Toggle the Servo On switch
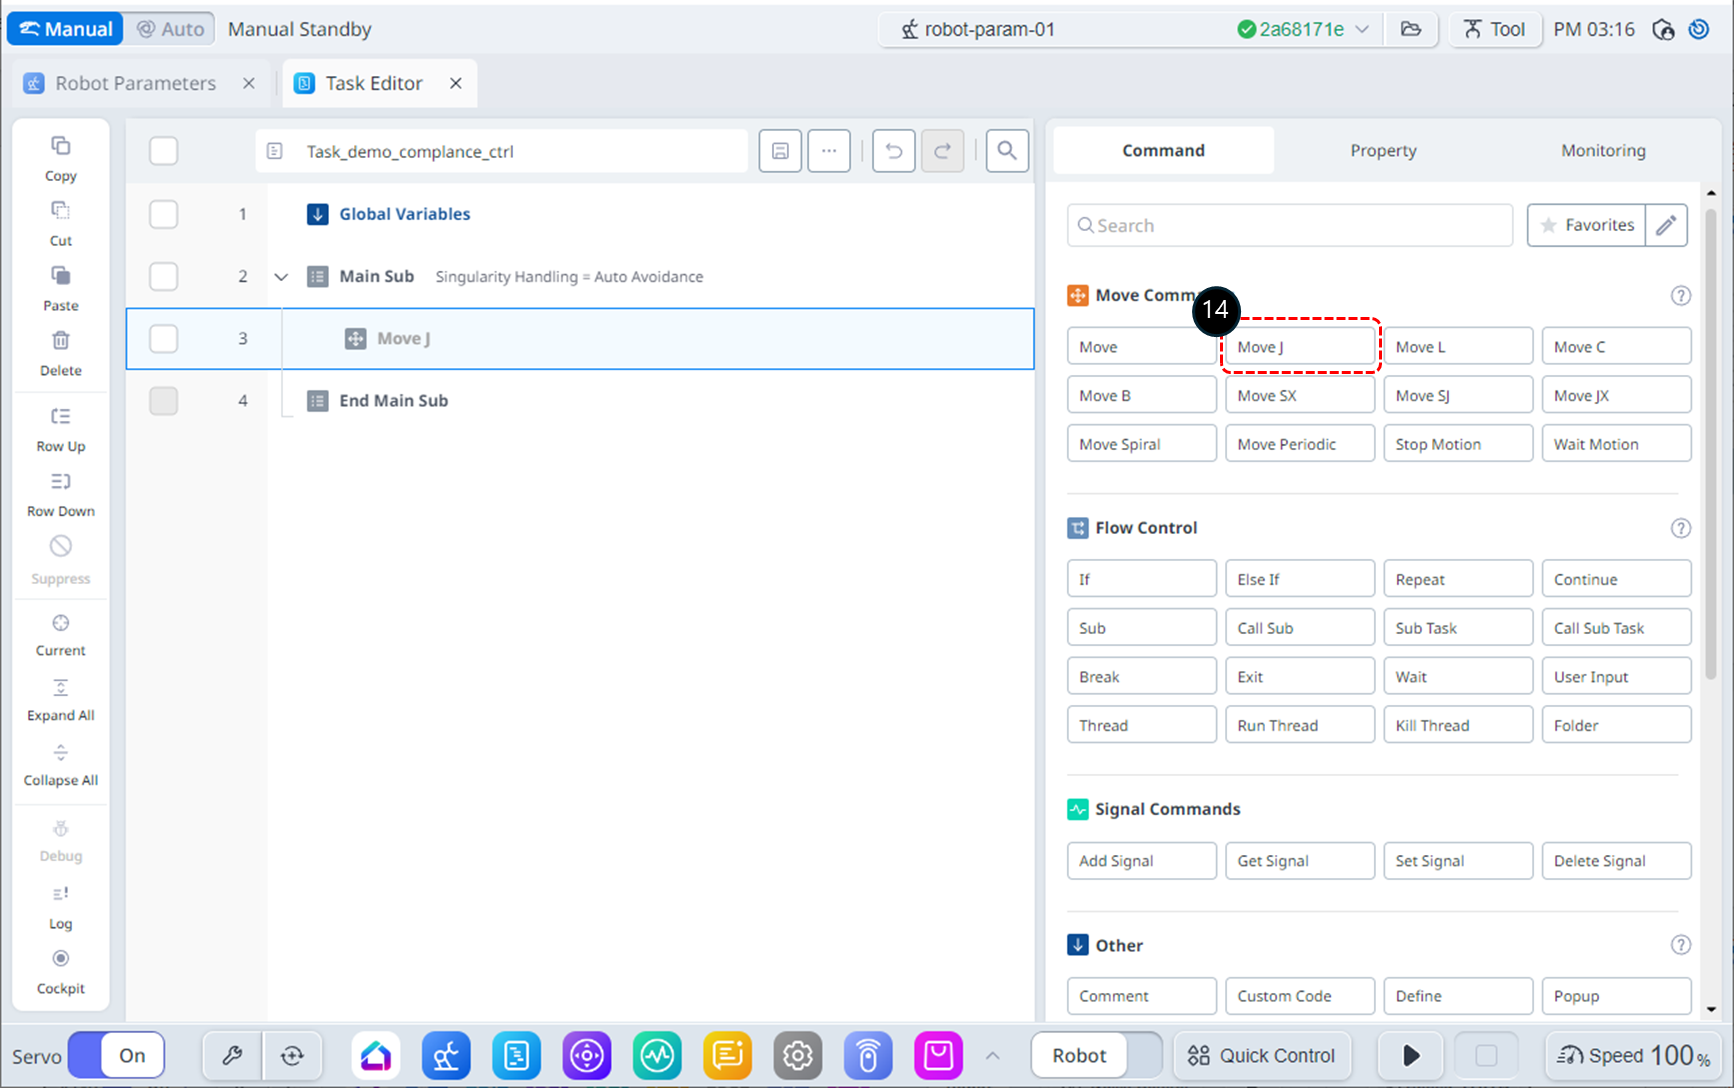The image size is (1734, 1088). 117,1055
